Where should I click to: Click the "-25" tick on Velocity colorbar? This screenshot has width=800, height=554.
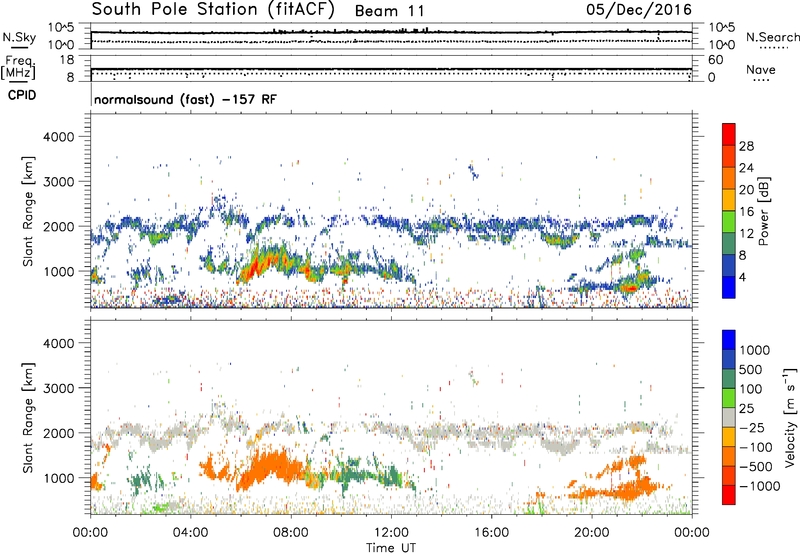[752, 428]
